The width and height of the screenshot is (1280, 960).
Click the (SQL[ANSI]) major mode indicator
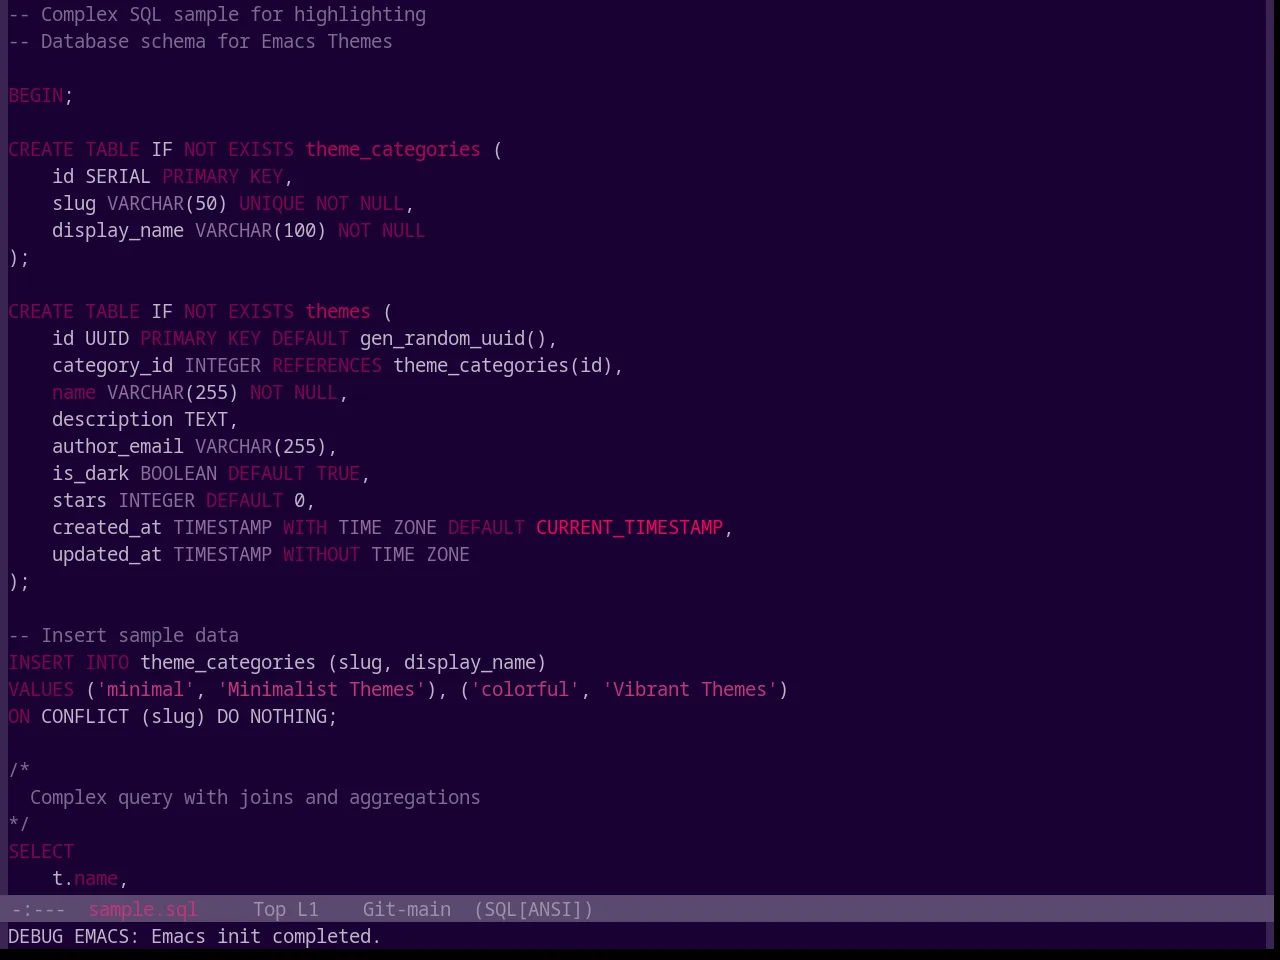coord(534,910)
